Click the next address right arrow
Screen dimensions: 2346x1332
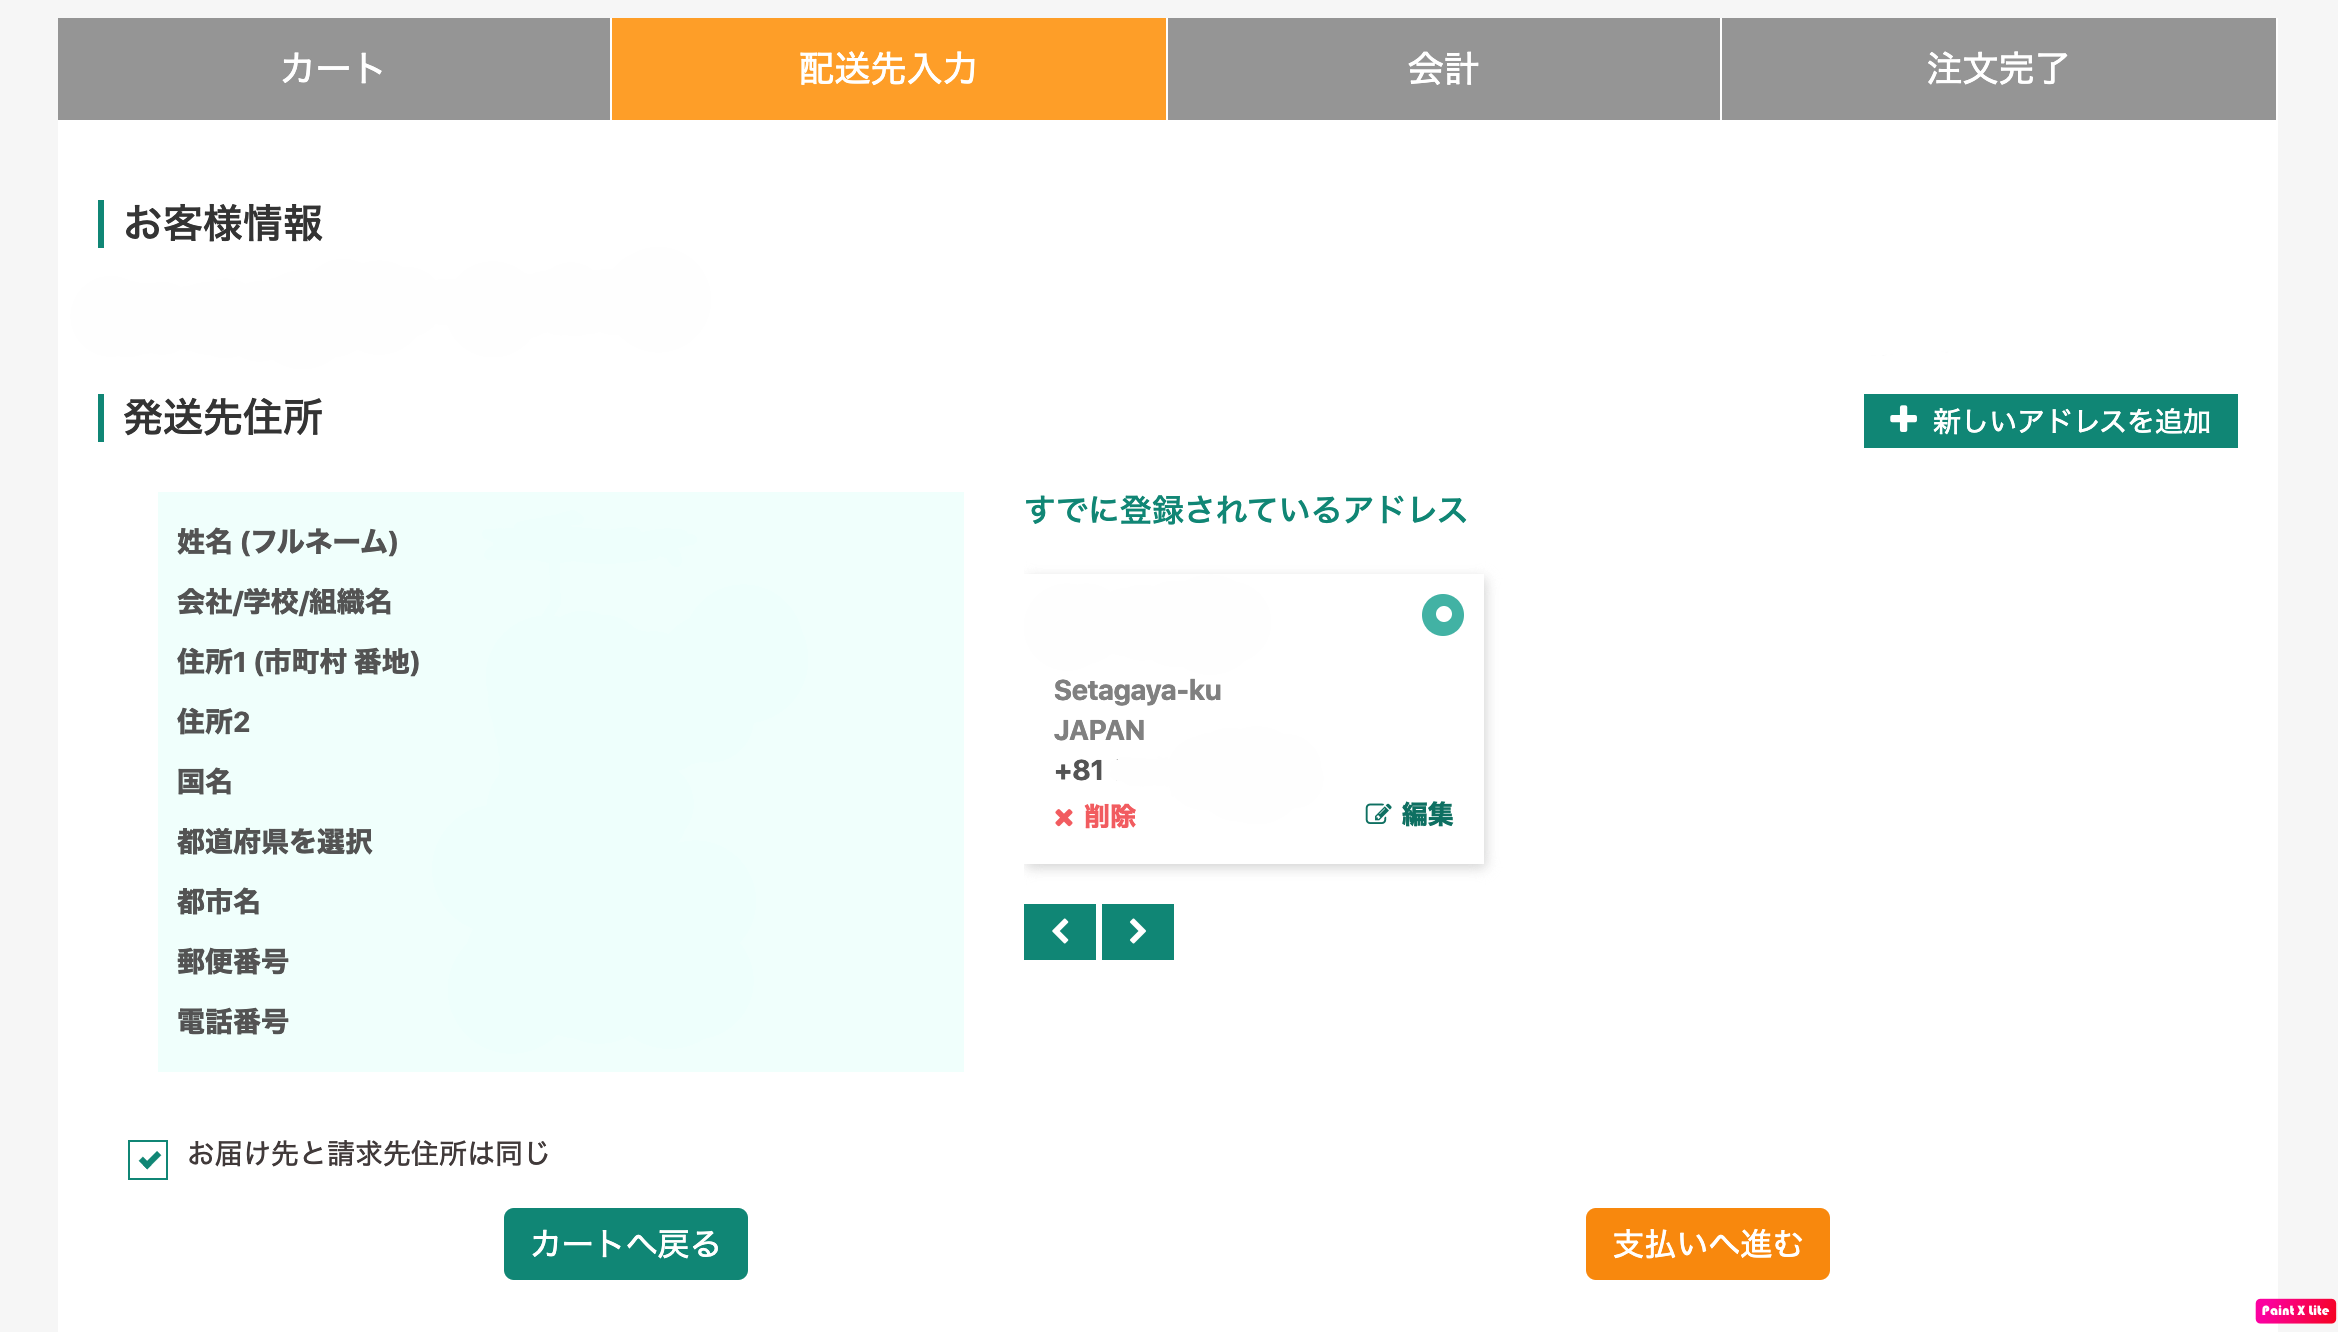coord(1137,932)
